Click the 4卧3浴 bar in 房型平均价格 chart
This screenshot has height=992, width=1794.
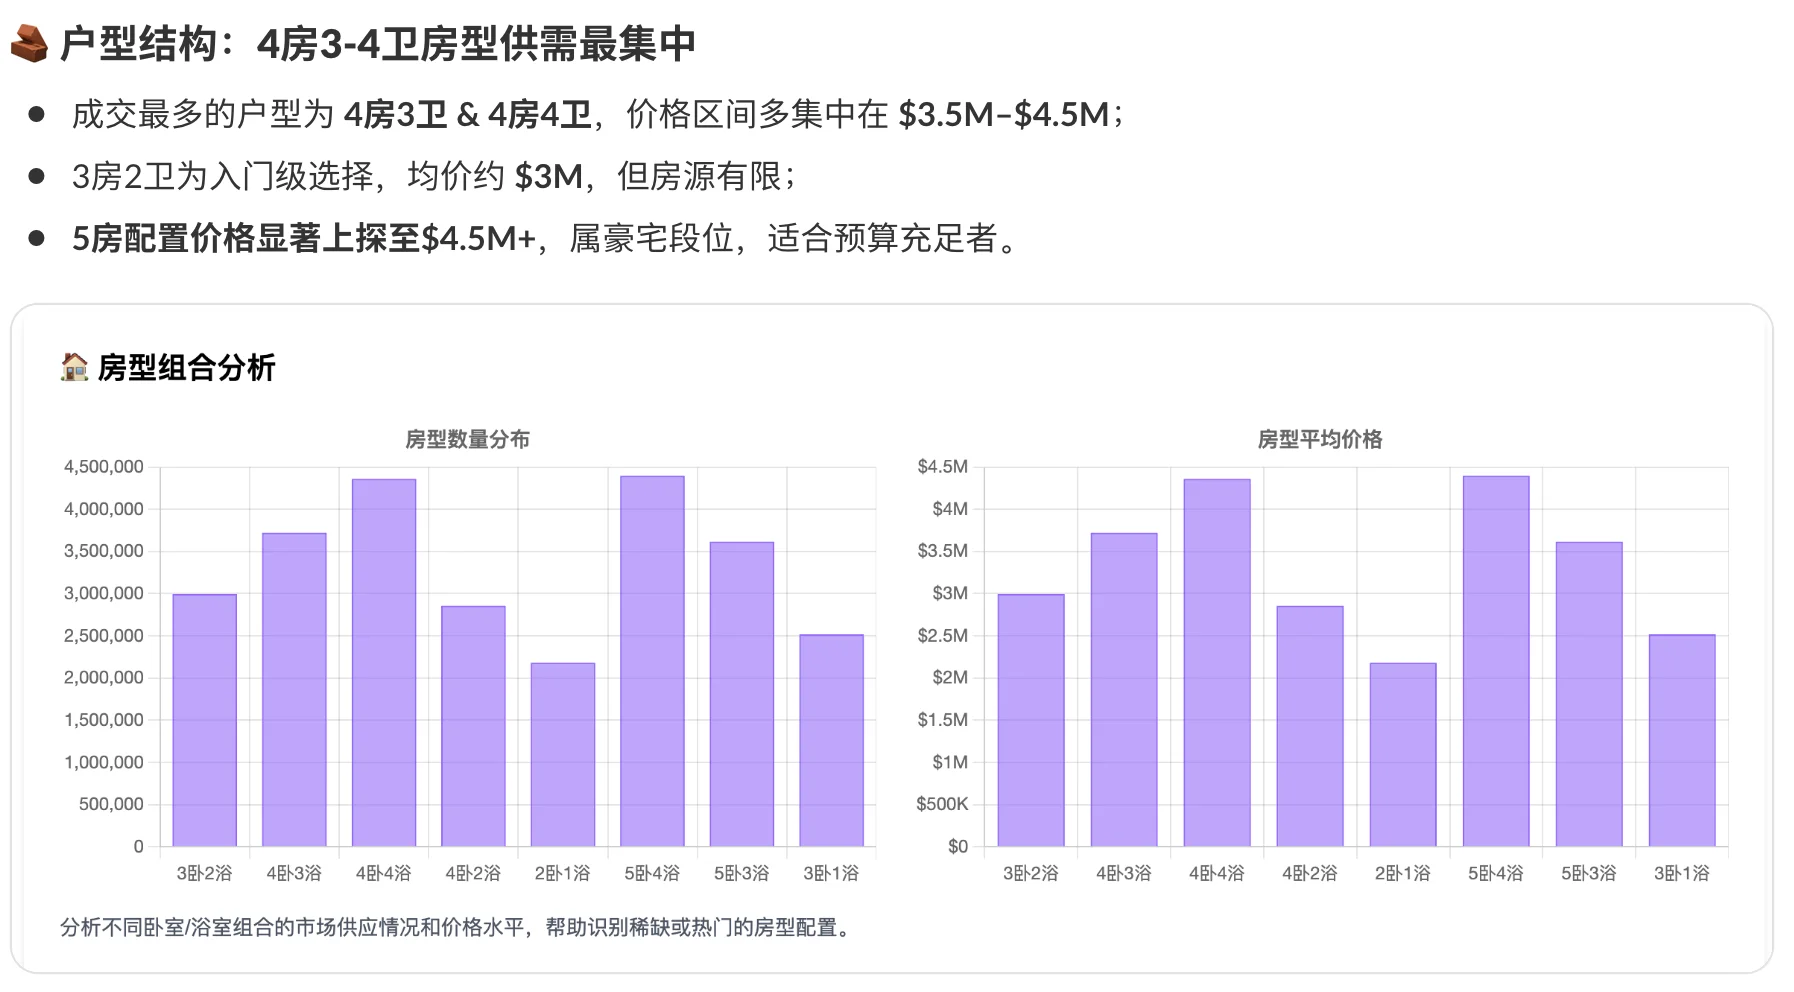[x=1124, y=689]
